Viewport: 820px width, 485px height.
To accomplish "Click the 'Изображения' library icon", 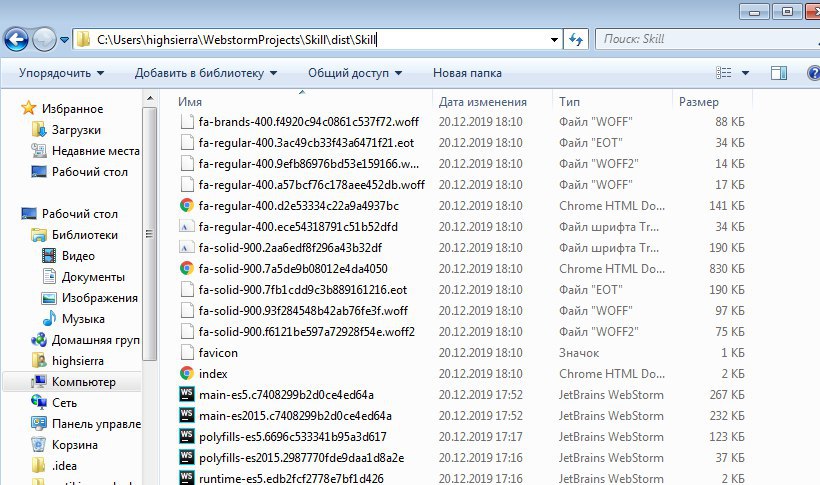I will pos(49,298).
